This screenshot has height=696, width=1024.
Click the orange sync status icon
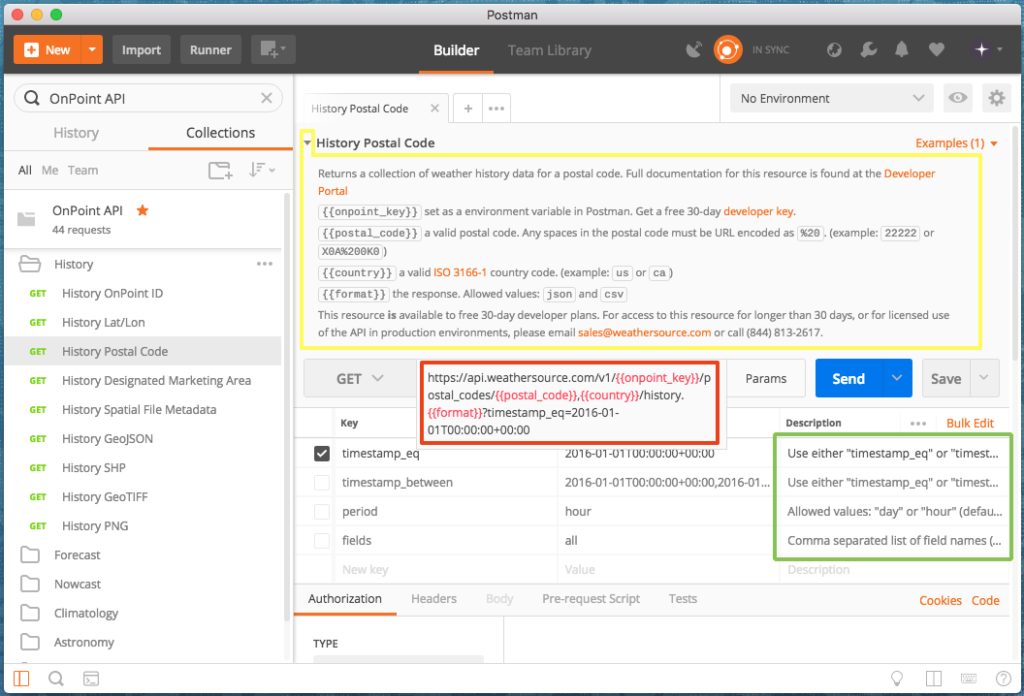pyautogui.click(x=728, y=50)
